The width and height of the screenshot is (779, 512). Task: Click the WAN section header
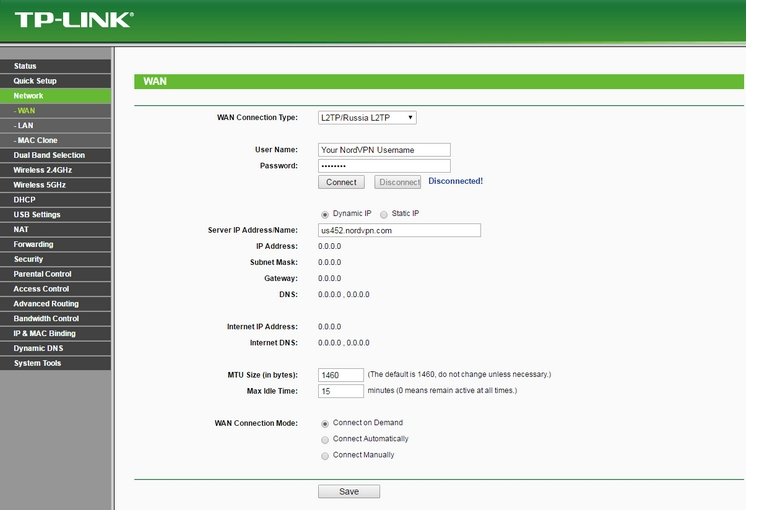pos(439,81)
